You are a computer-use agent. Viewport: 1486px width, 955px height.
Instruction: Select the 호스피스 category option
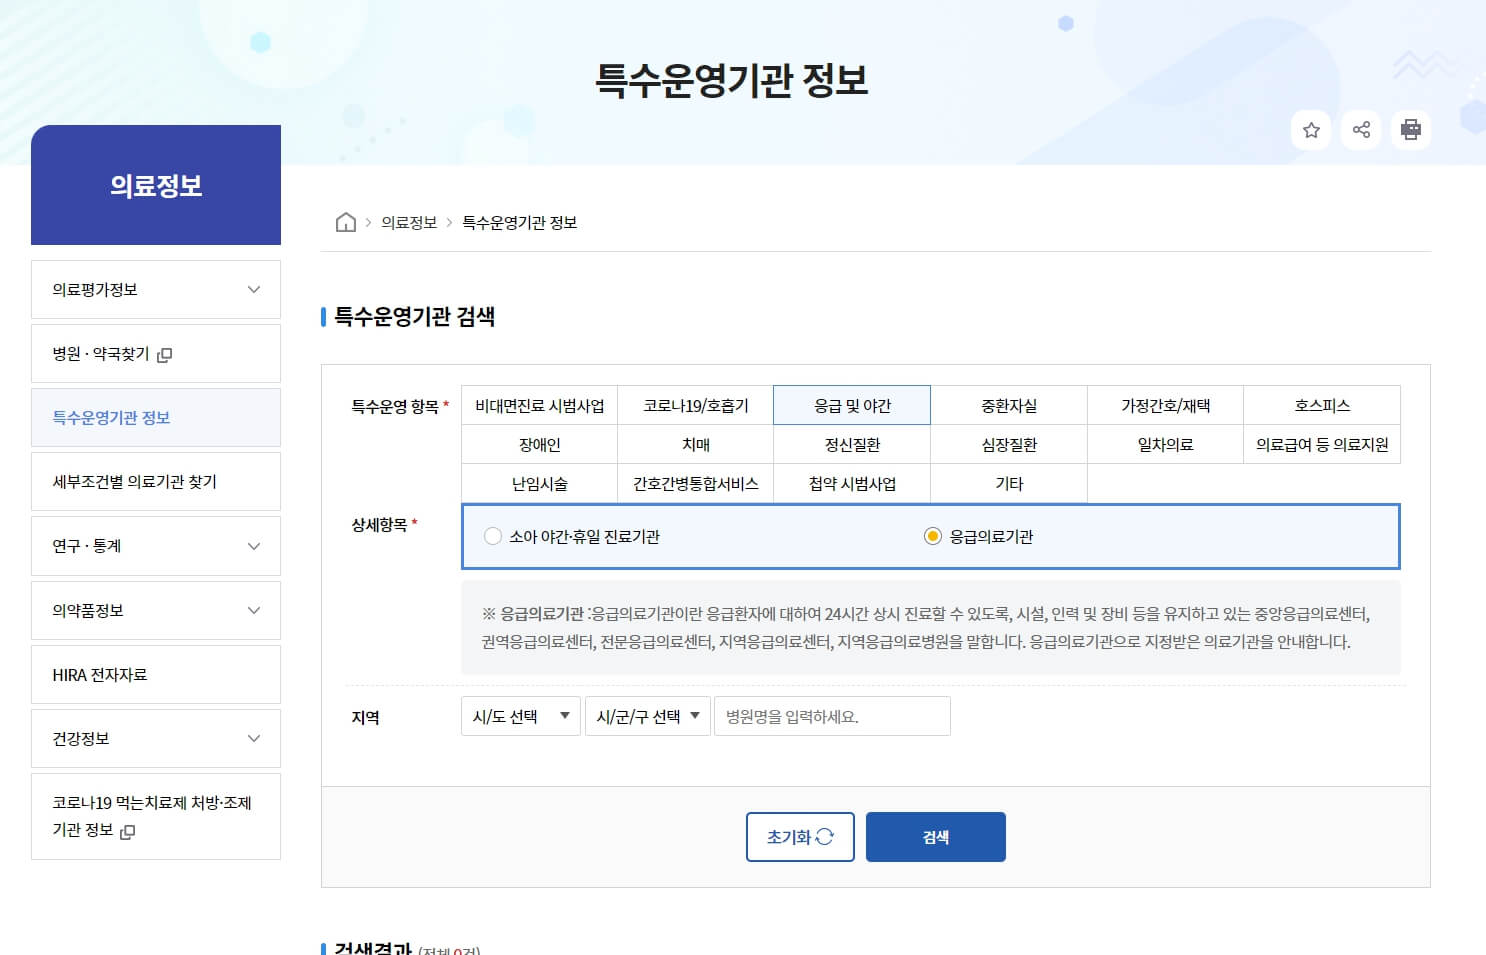pos(1322,405)
